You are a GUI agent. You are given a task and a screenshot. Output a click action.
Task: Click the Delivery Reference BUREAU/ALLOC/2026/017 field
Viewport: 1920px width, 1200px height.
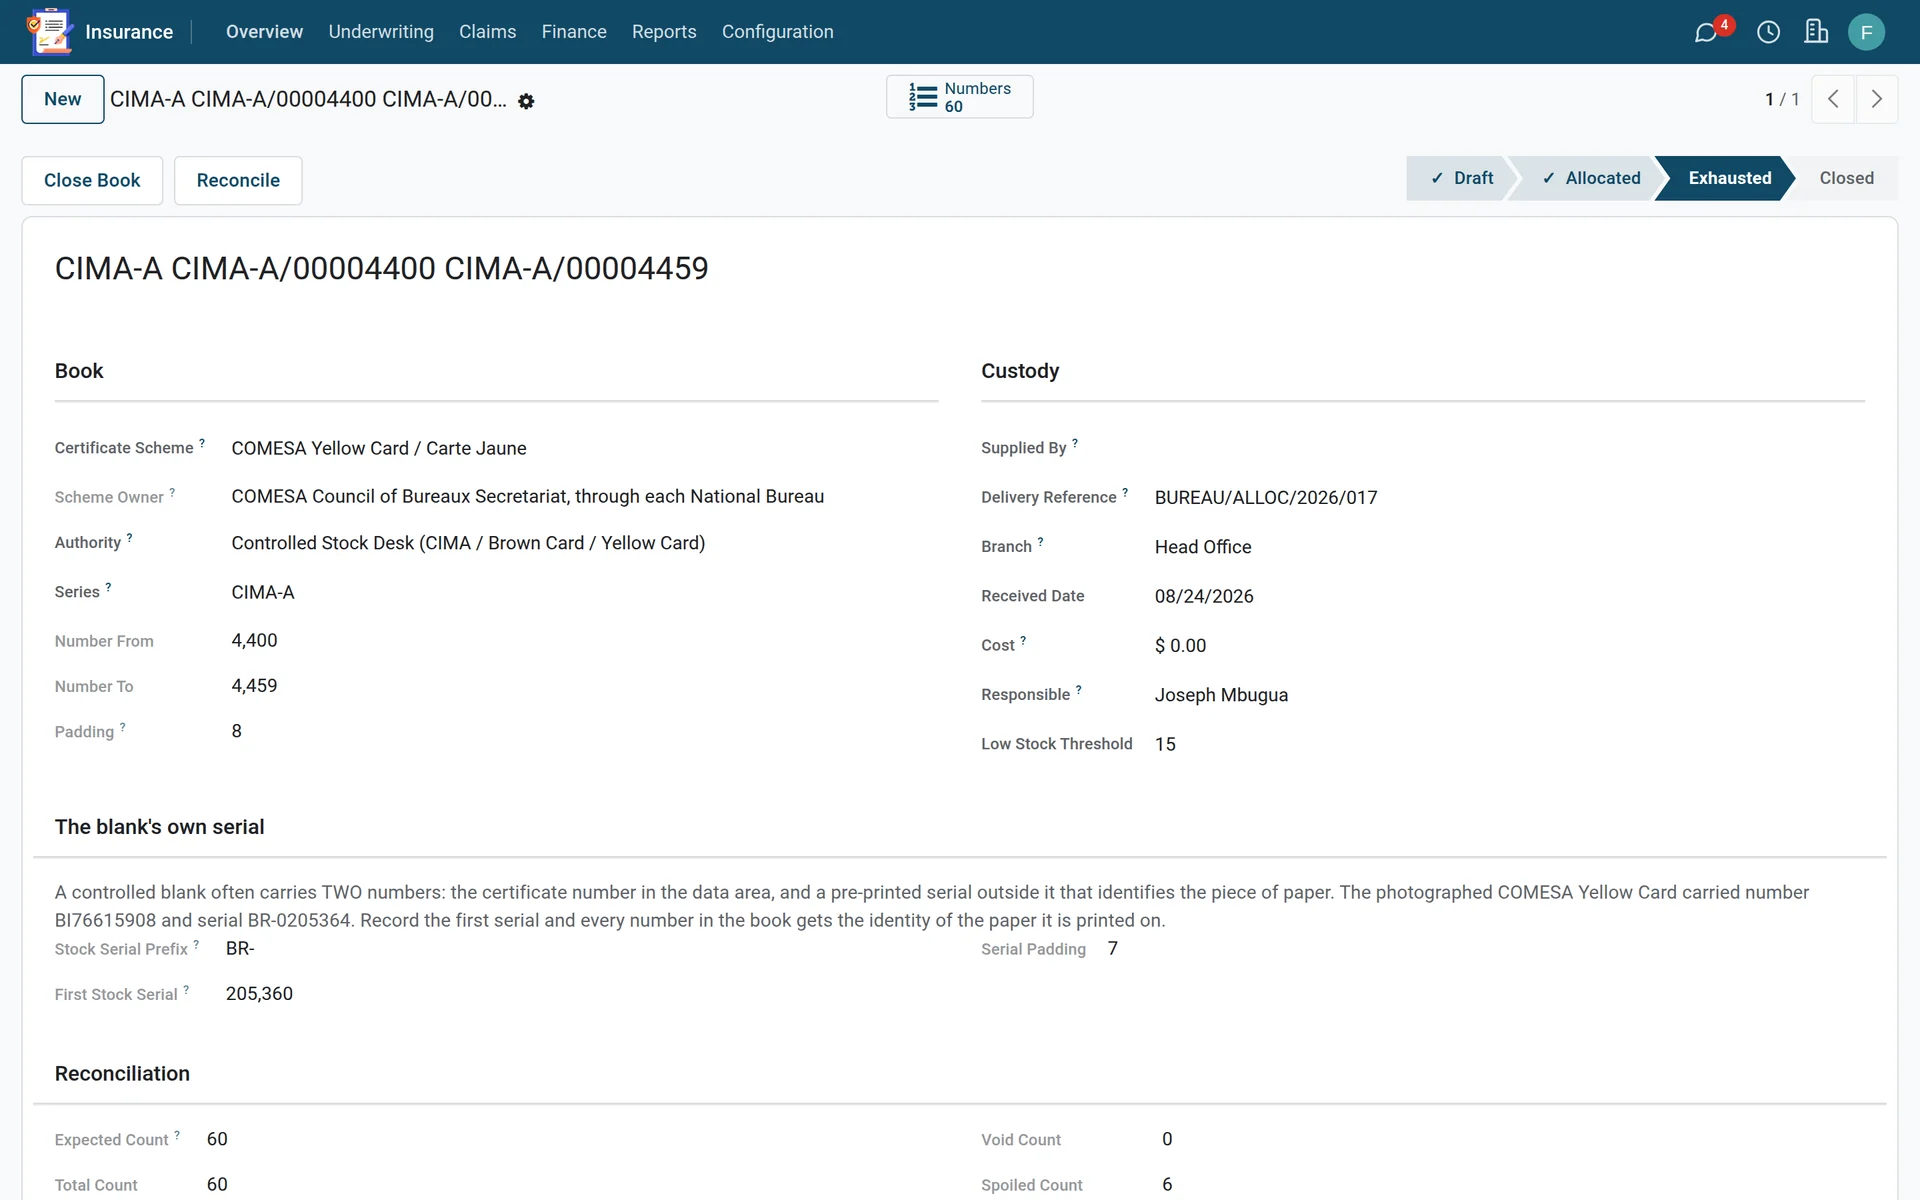[1508, 497]
